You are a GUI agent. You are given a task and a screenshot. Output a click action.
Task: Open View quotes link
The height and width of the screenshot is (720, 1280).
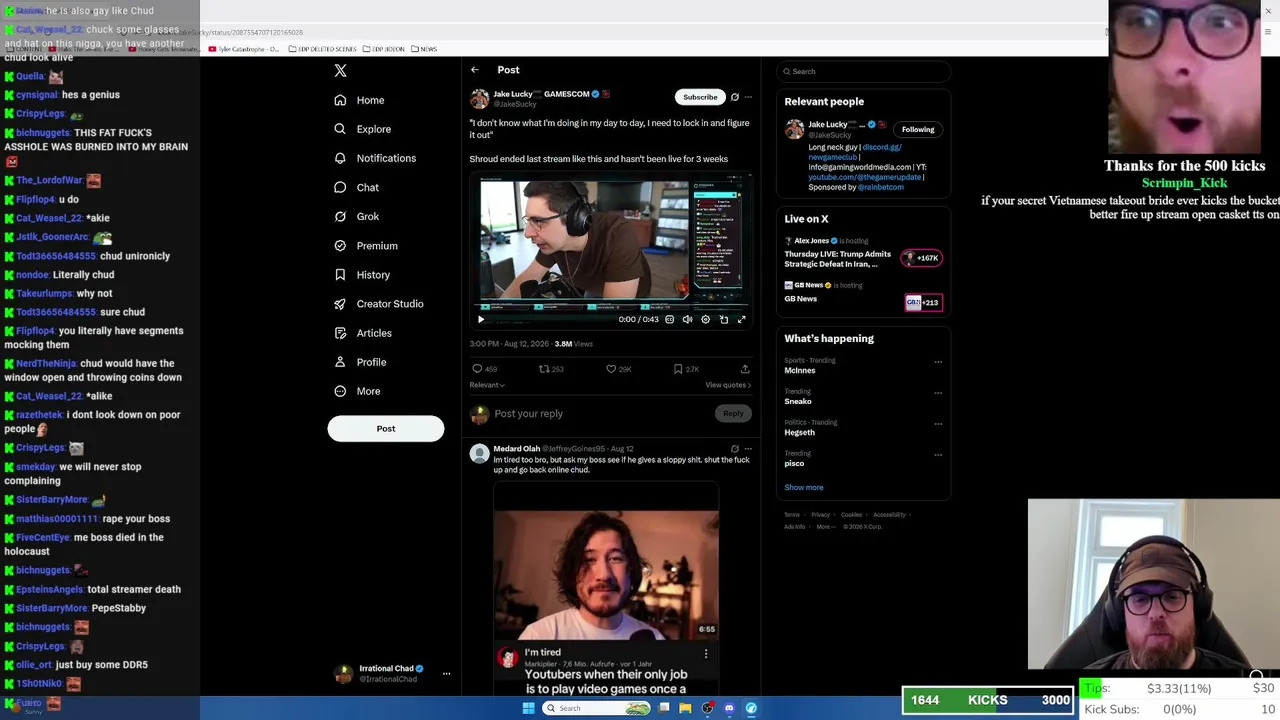click(728, 385)
